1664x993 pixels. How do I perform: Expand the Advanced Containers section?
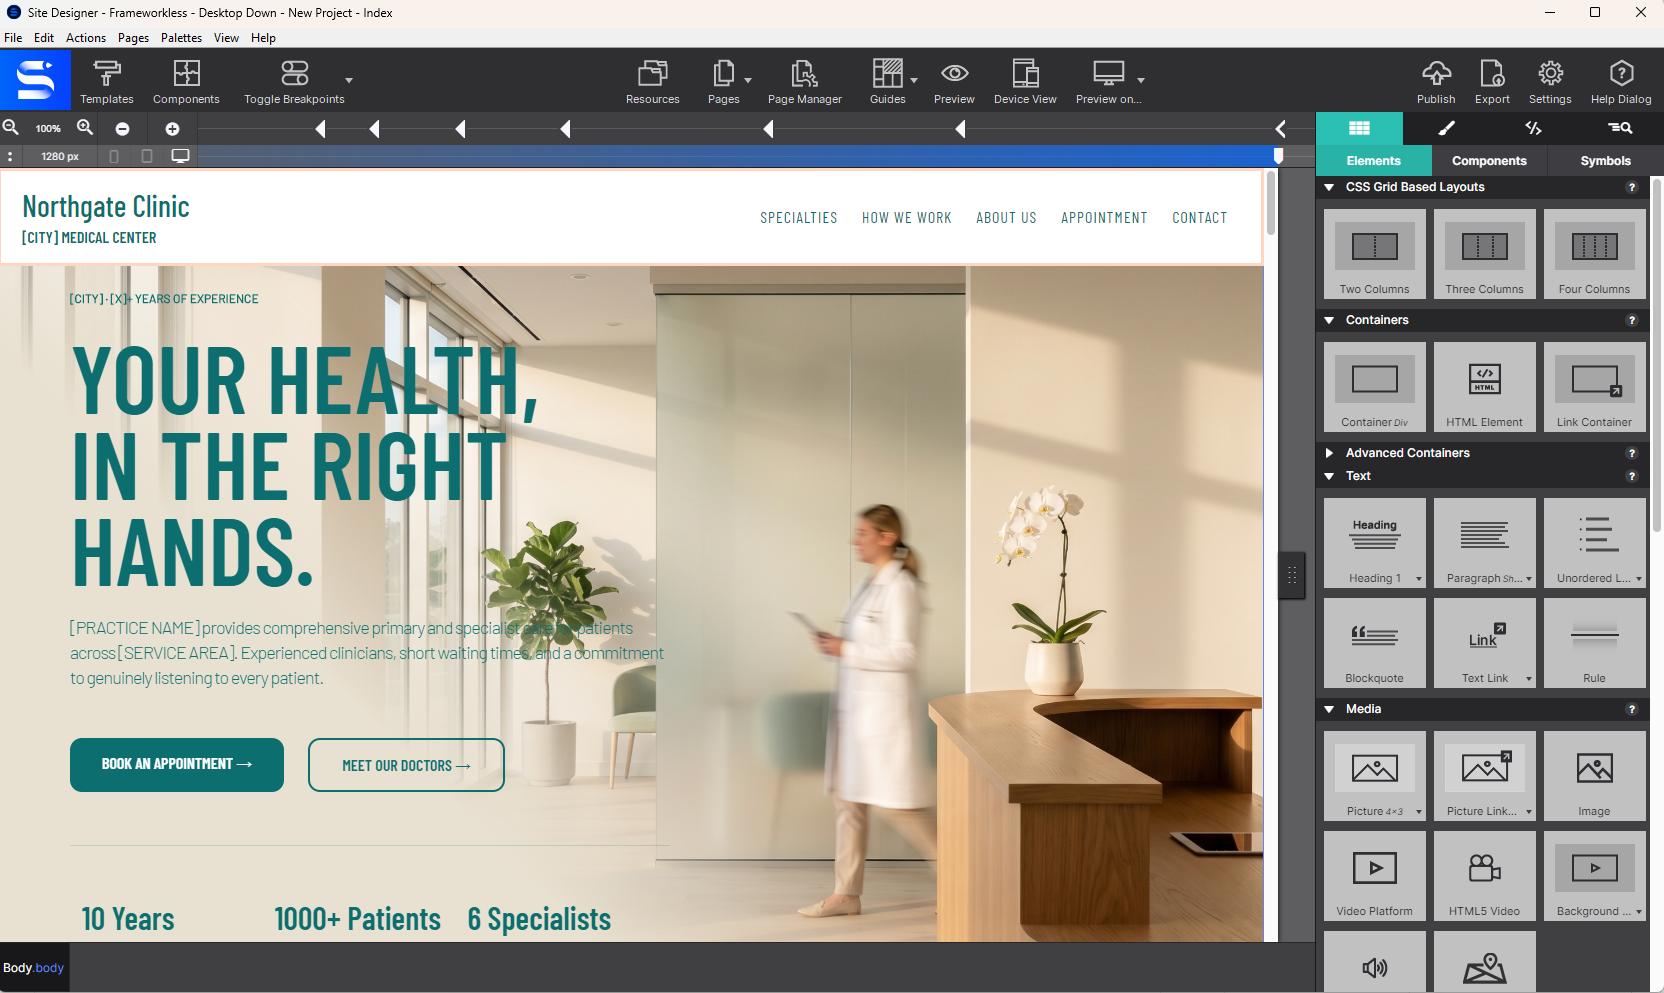pyautogui.click(x=1329, y=453)
